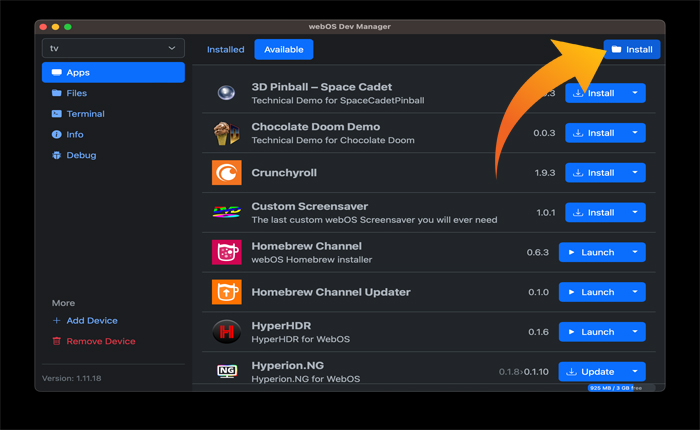The image size is (700, 430).
Task: Click the 3D Pinball Space Cadet icon
Action: (227, 93)
